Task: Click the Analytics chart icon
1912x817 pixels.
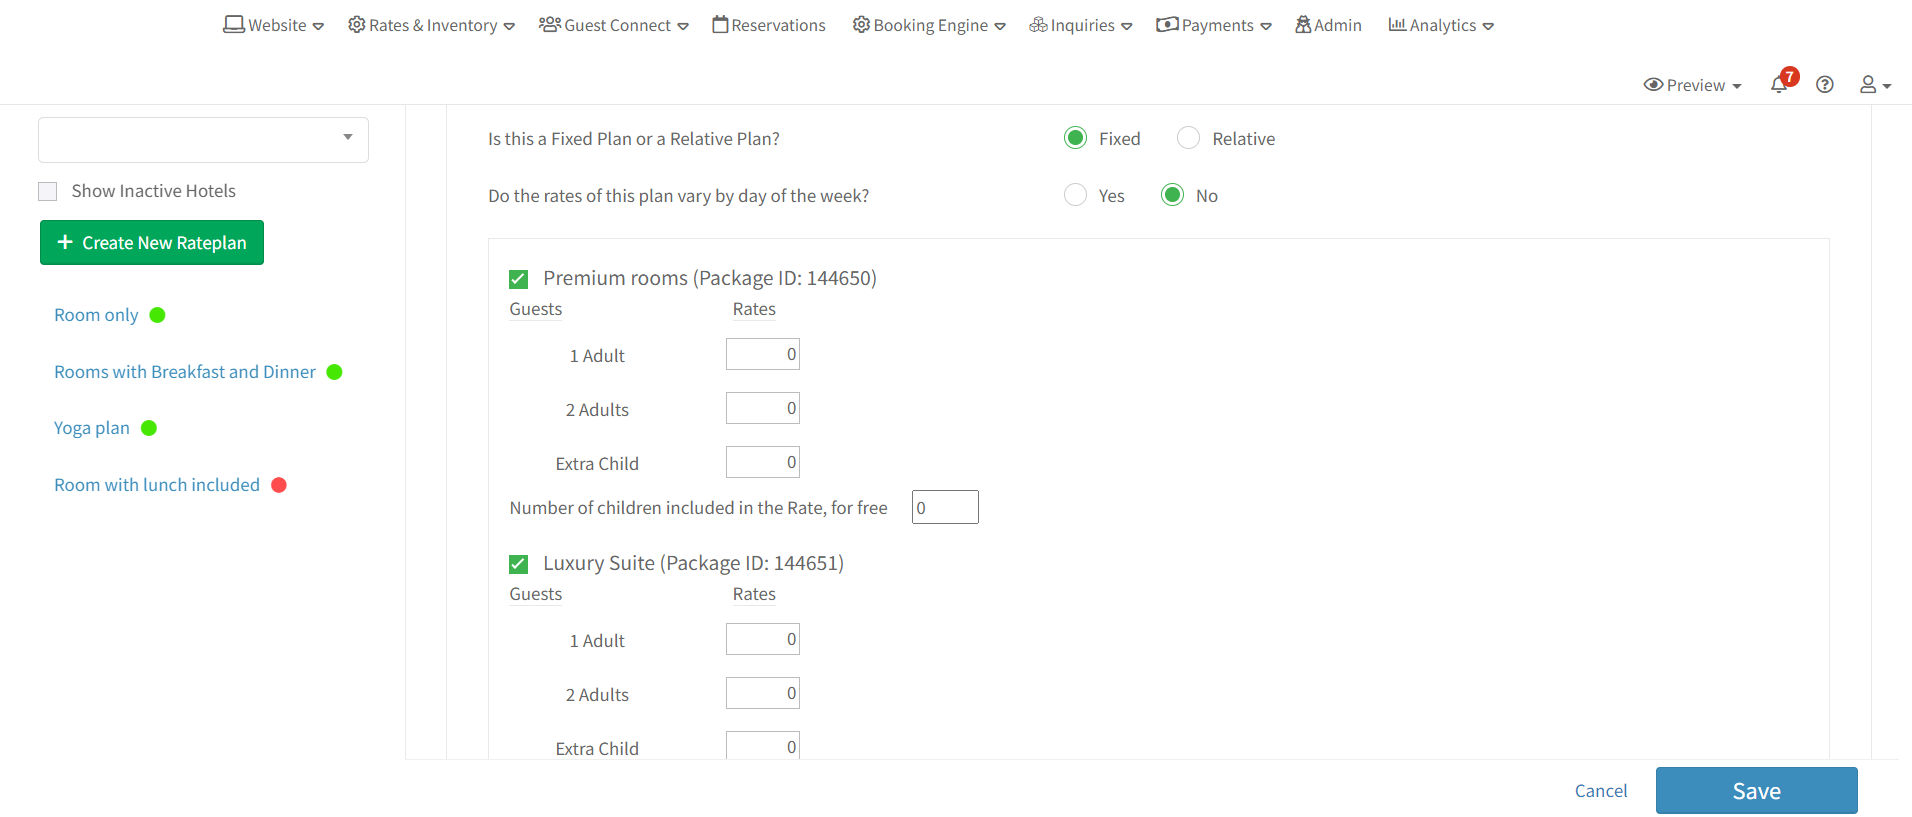Action: pos(1397,25)
